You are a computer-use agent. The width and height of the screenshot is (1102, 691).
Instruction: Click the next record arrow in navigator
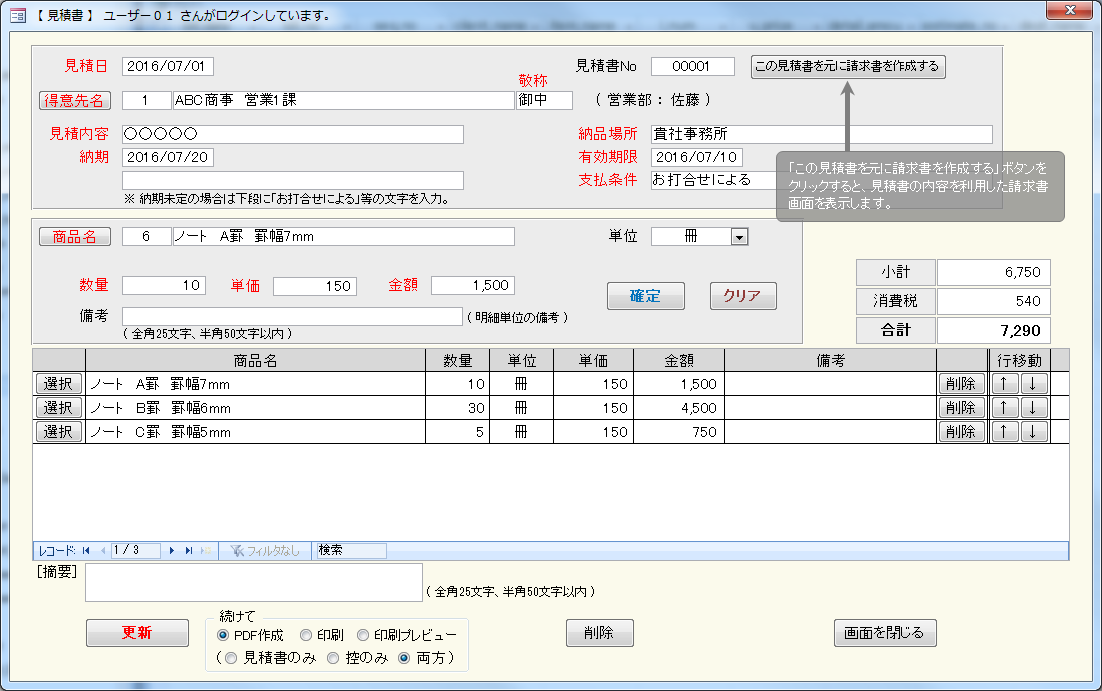click(x=172, y=551)
